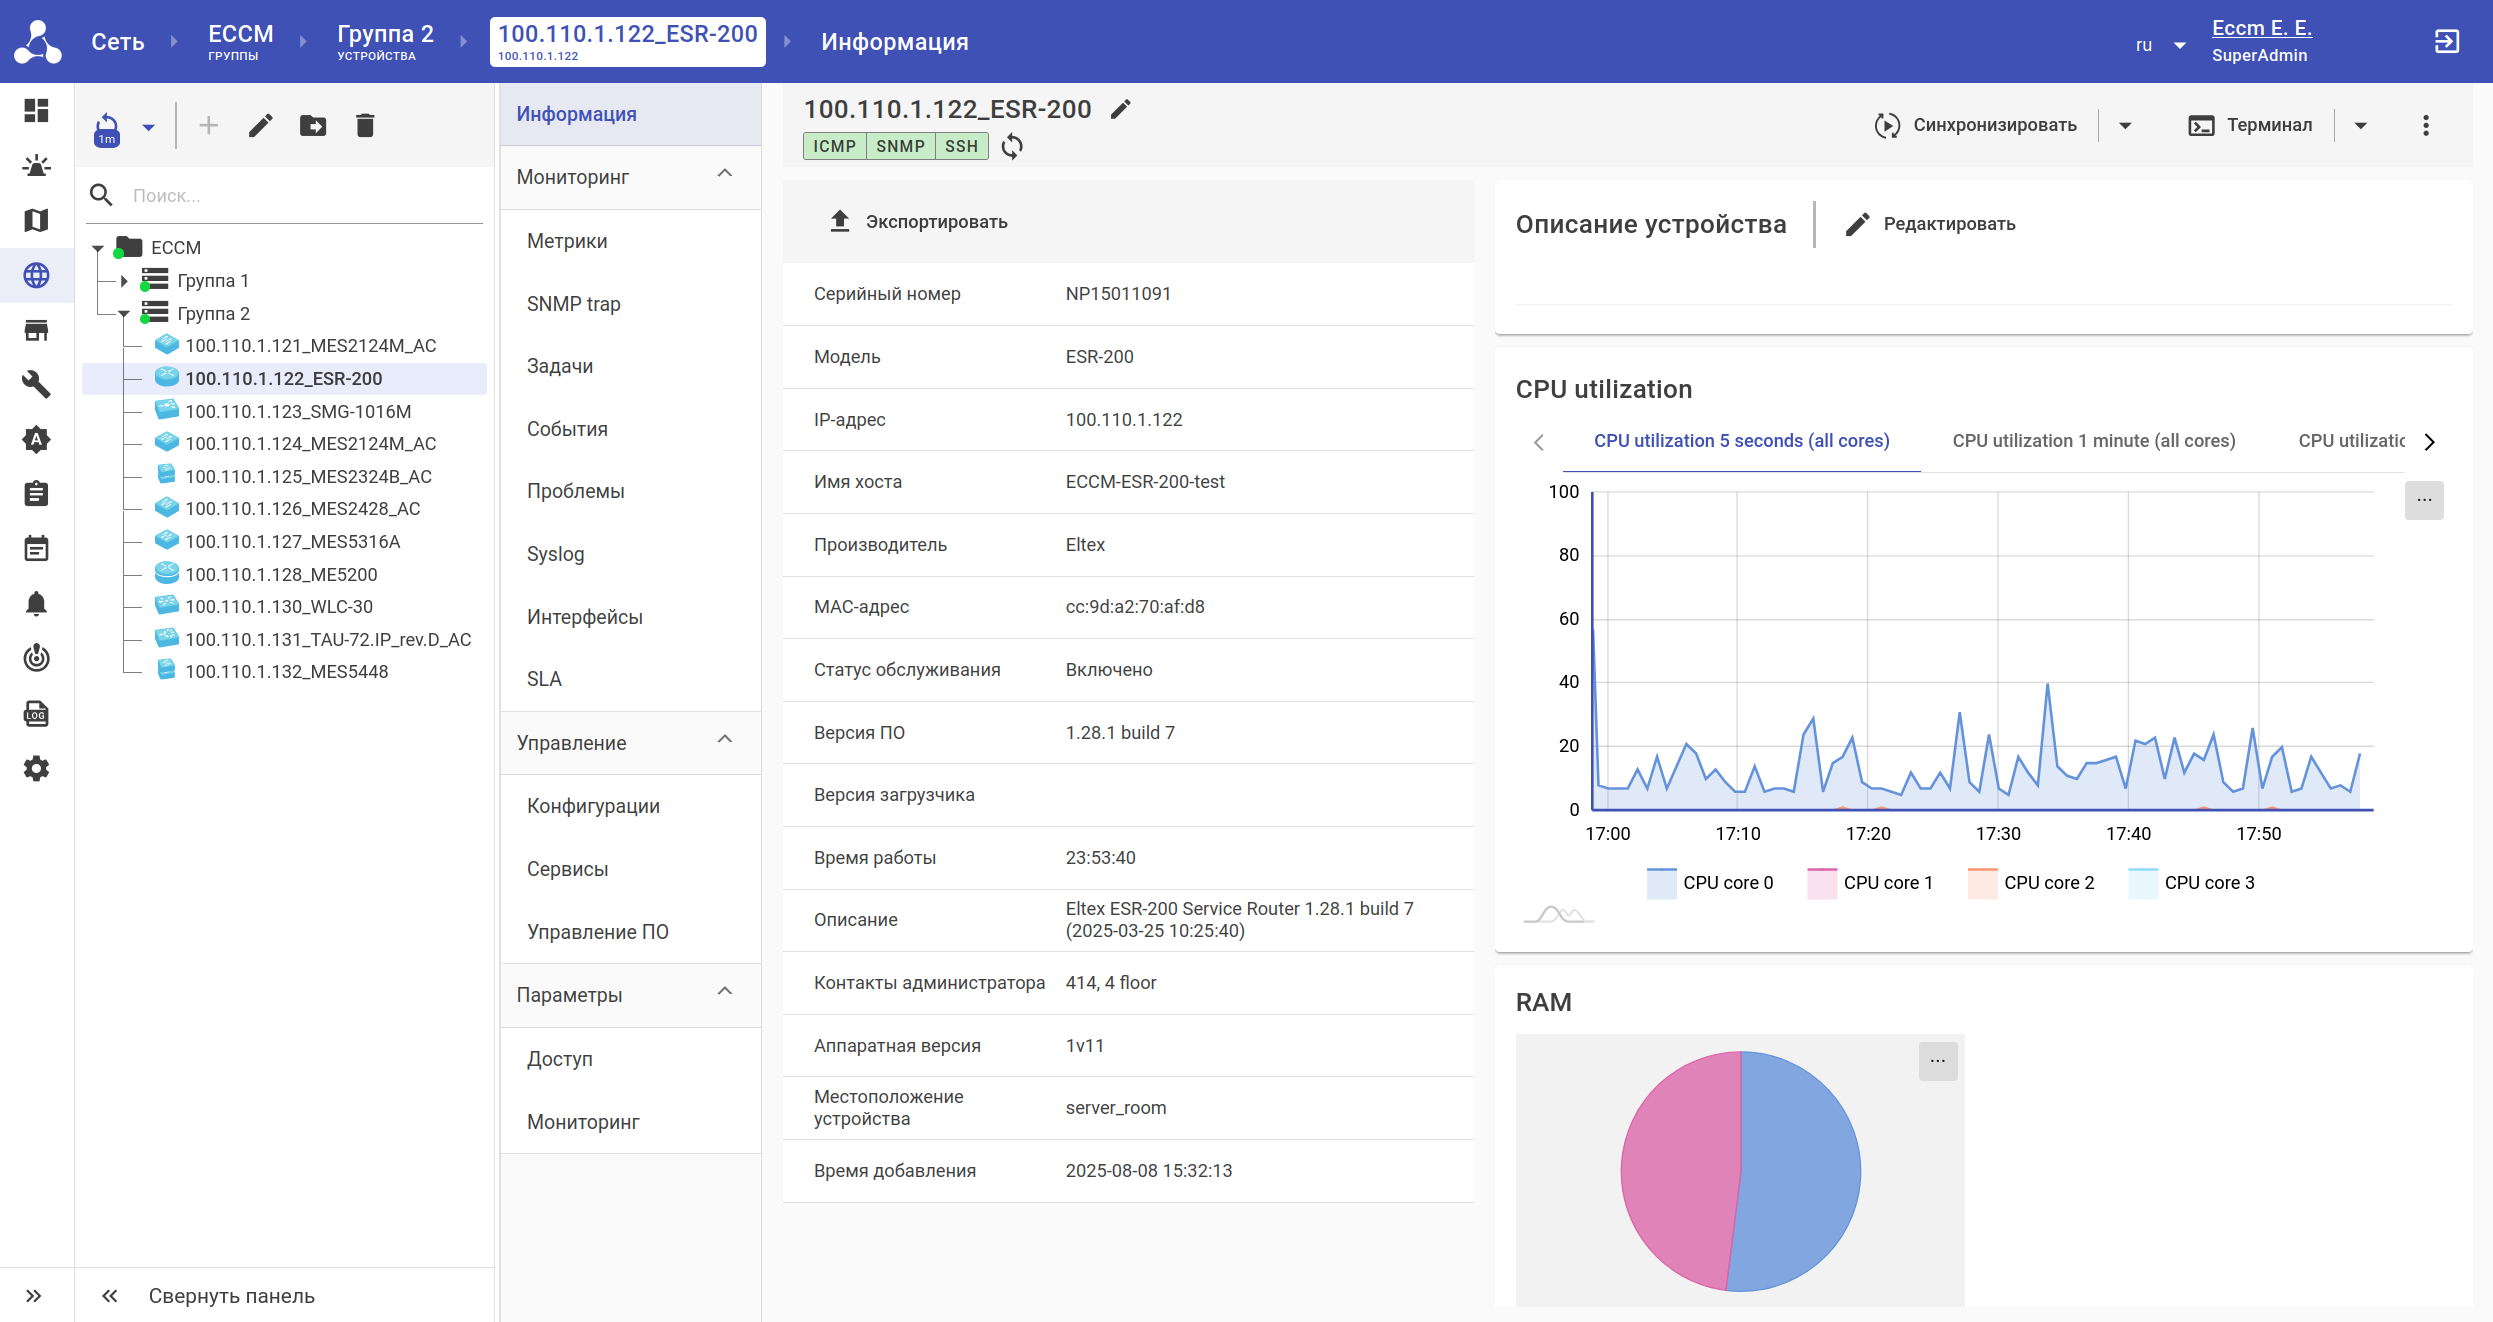Switch to CPU utilization 1 minute tab
Viewport: 2493px width, 1322px height.
click(2093, 441)
